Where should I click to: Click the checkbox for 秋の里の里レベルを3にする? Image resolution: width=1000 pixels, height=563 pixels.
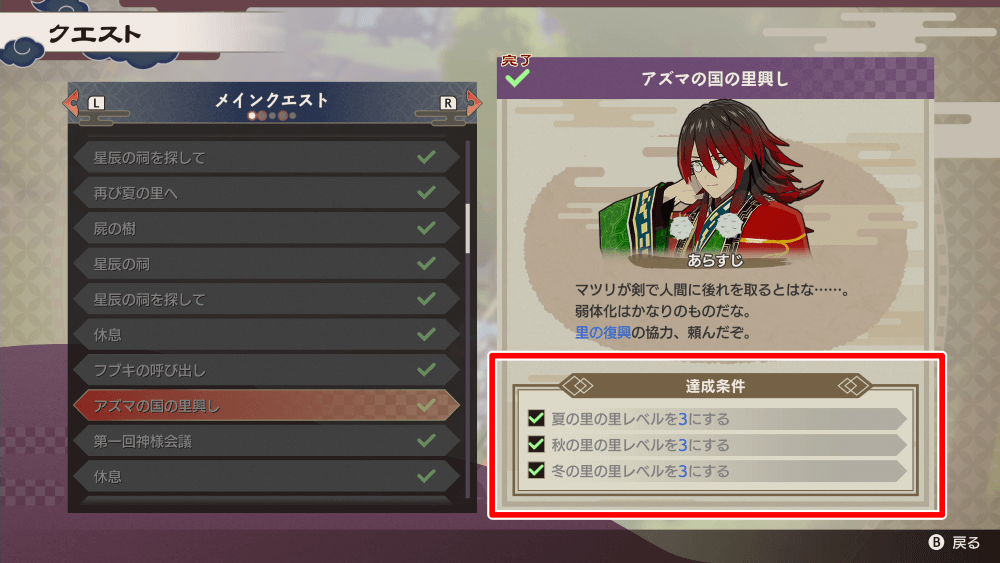pos(536,444)
